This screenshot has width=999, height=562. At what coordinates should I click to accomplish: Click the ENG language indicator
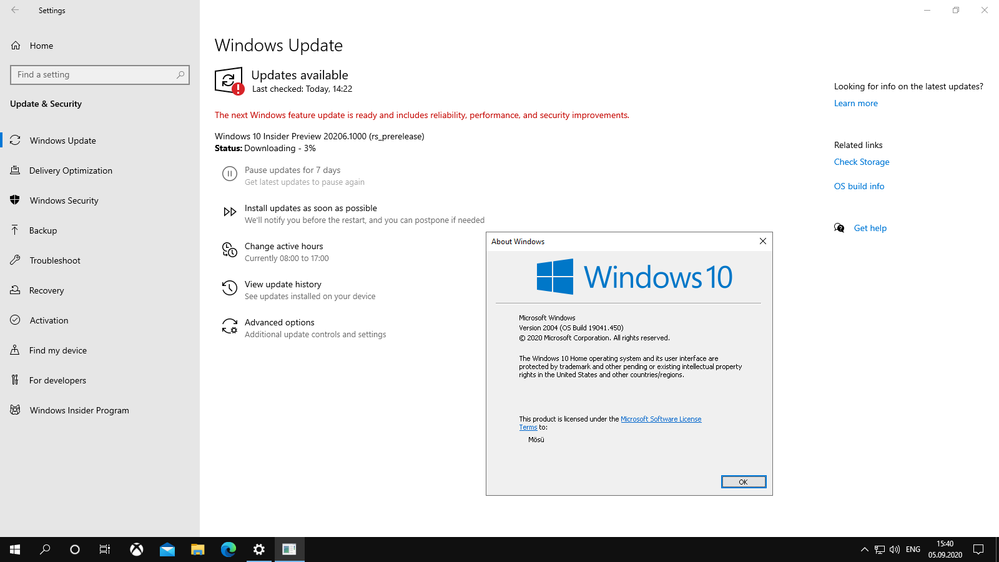(x=913, y=549)
